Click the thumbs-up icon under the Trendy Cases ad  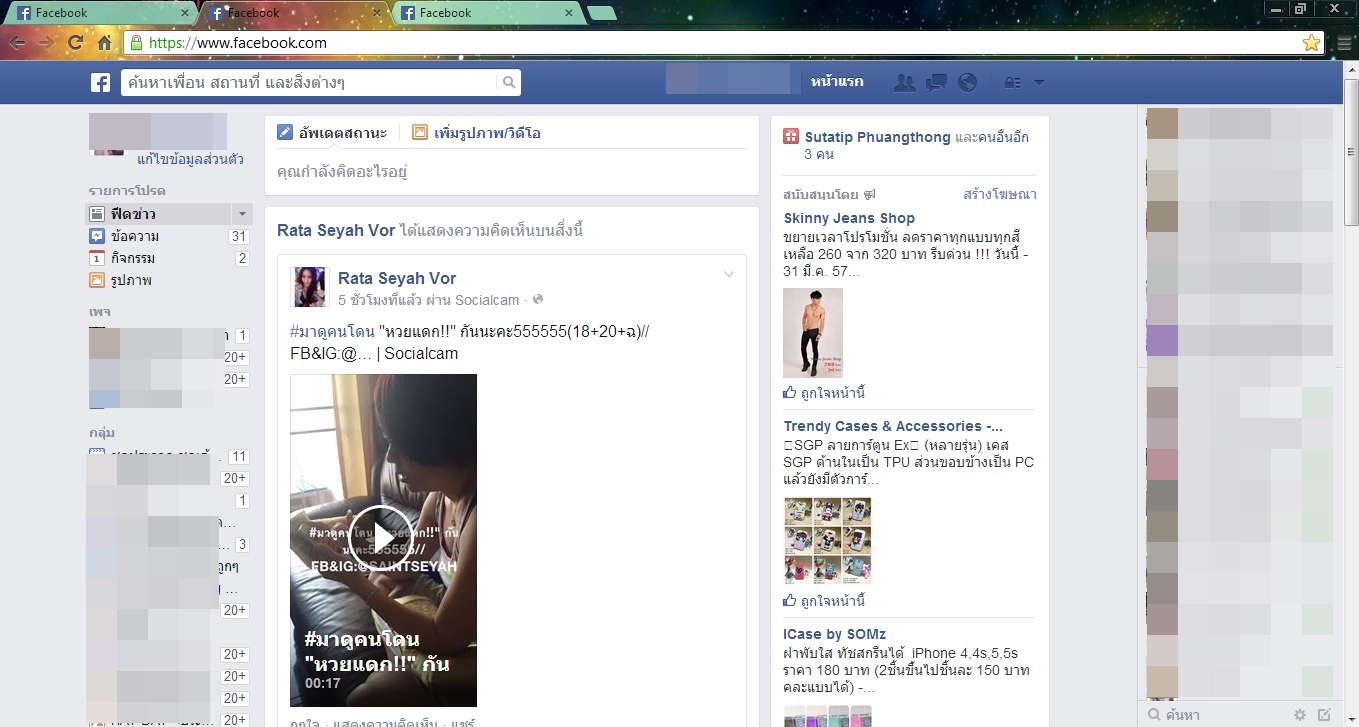[x=790, y=601]
